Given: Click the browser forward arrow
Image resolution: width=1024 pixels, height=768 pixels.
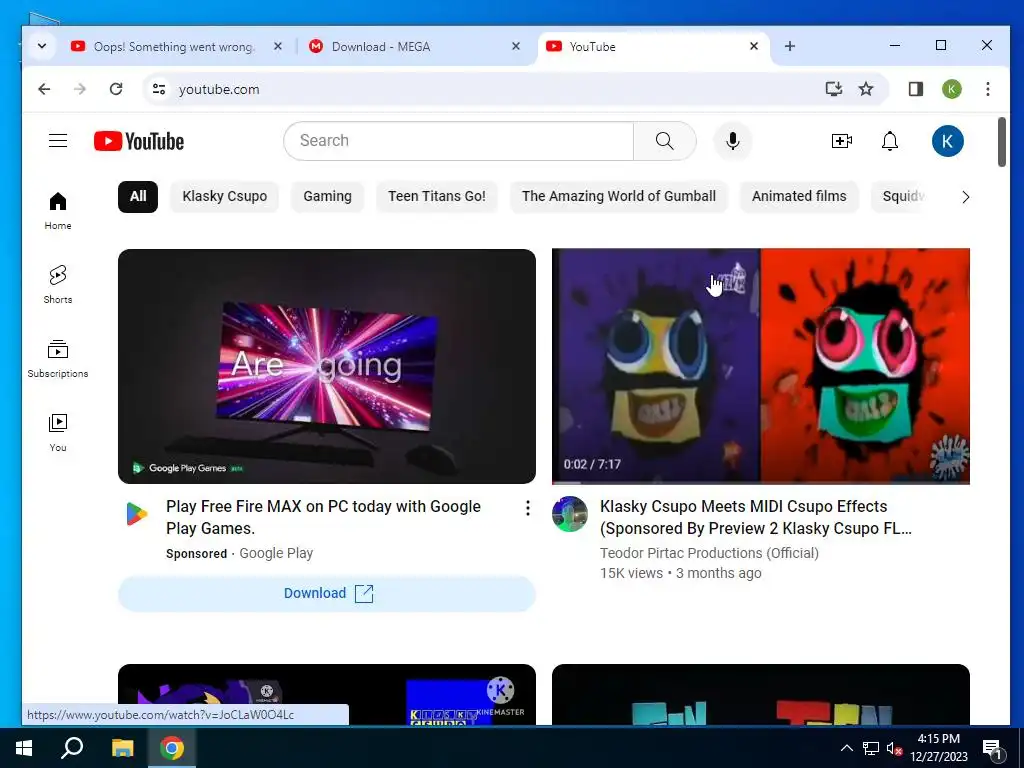Looking at the screenshot, I should (x=80, y=89).
